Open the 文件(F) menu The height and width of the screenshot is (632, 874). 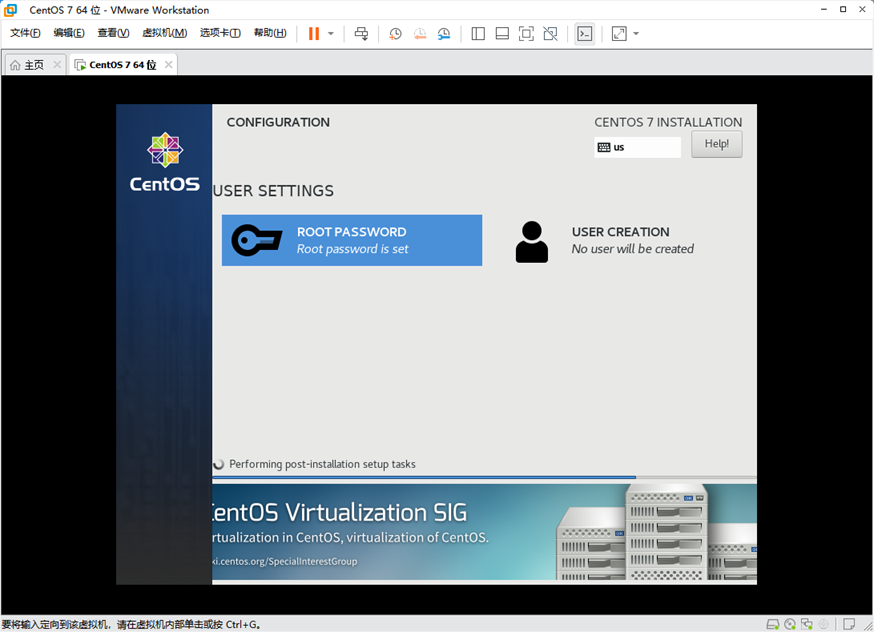pos(25,33)
